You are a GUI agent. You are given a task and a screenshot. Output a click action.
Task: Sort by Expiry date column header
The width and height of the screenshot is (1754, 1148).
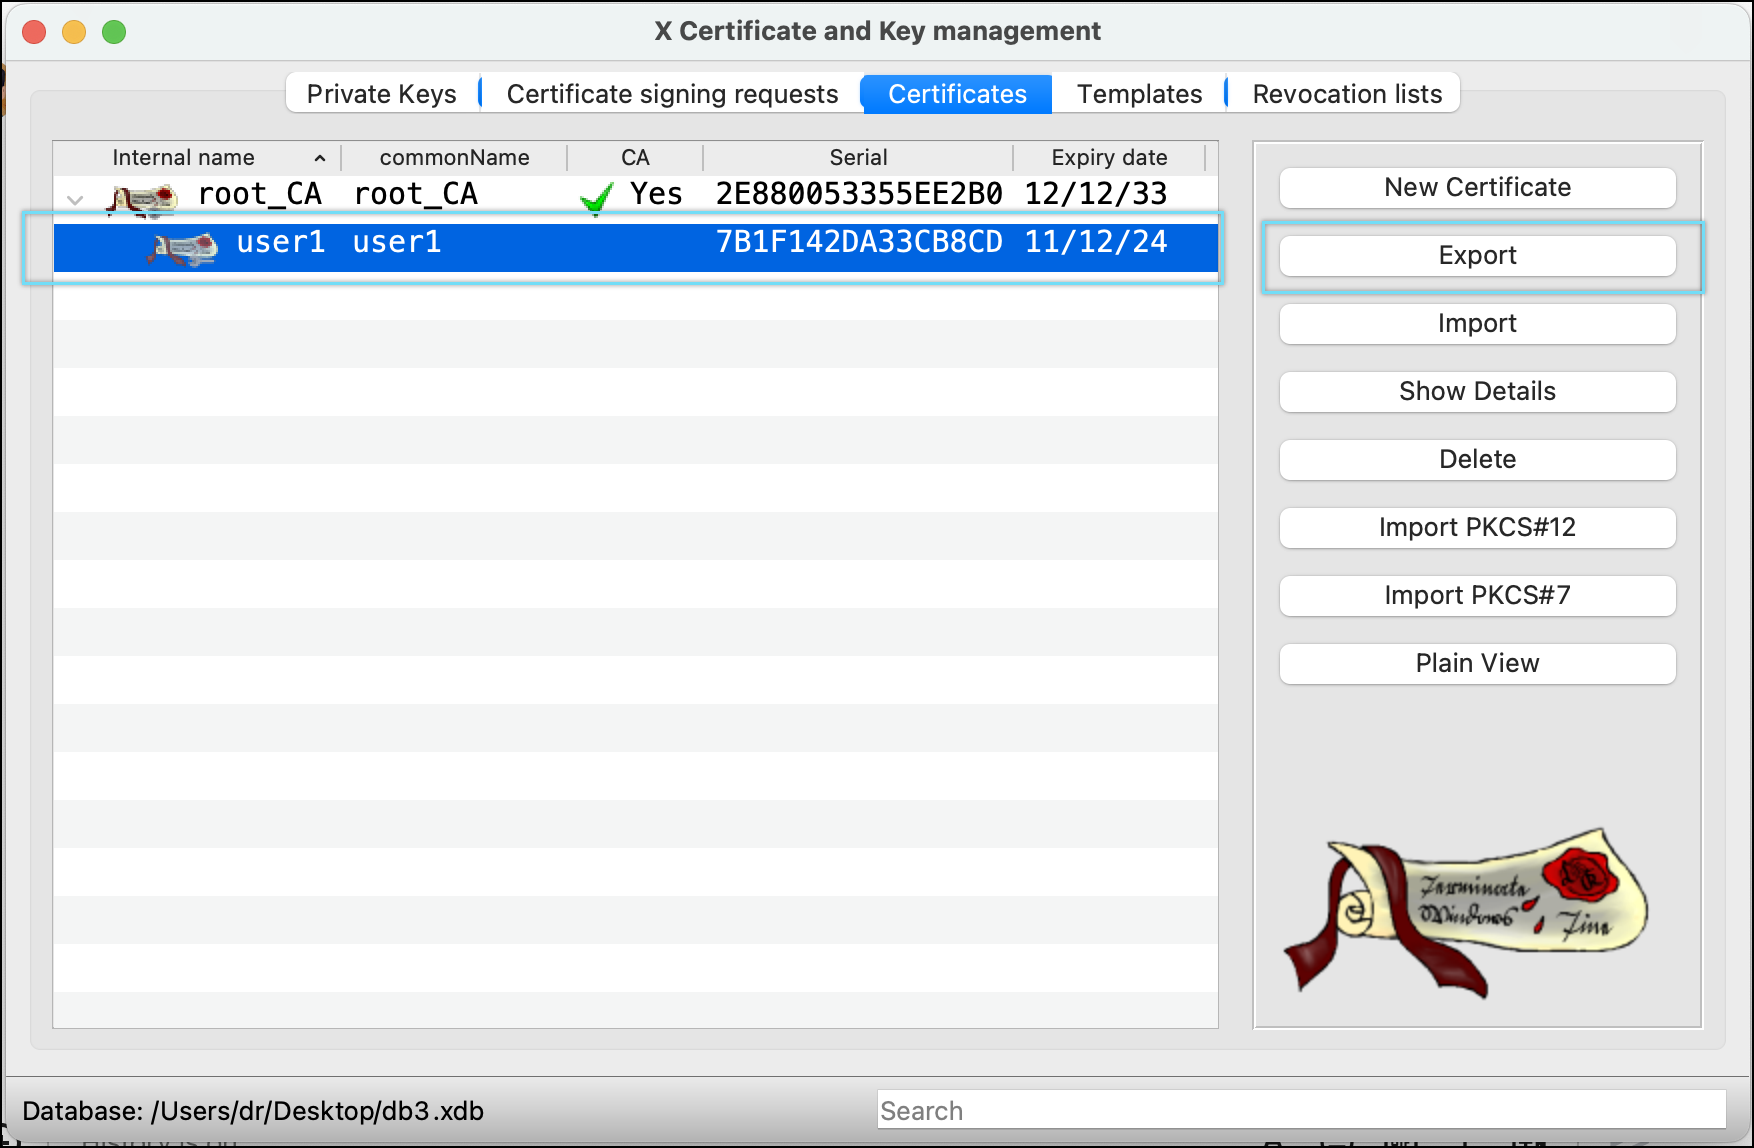click(1108, 158)
